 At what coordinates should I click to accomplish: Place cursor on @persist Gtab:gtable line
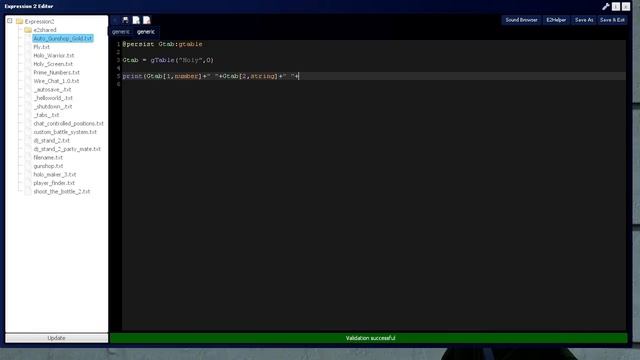coord(162,44)
